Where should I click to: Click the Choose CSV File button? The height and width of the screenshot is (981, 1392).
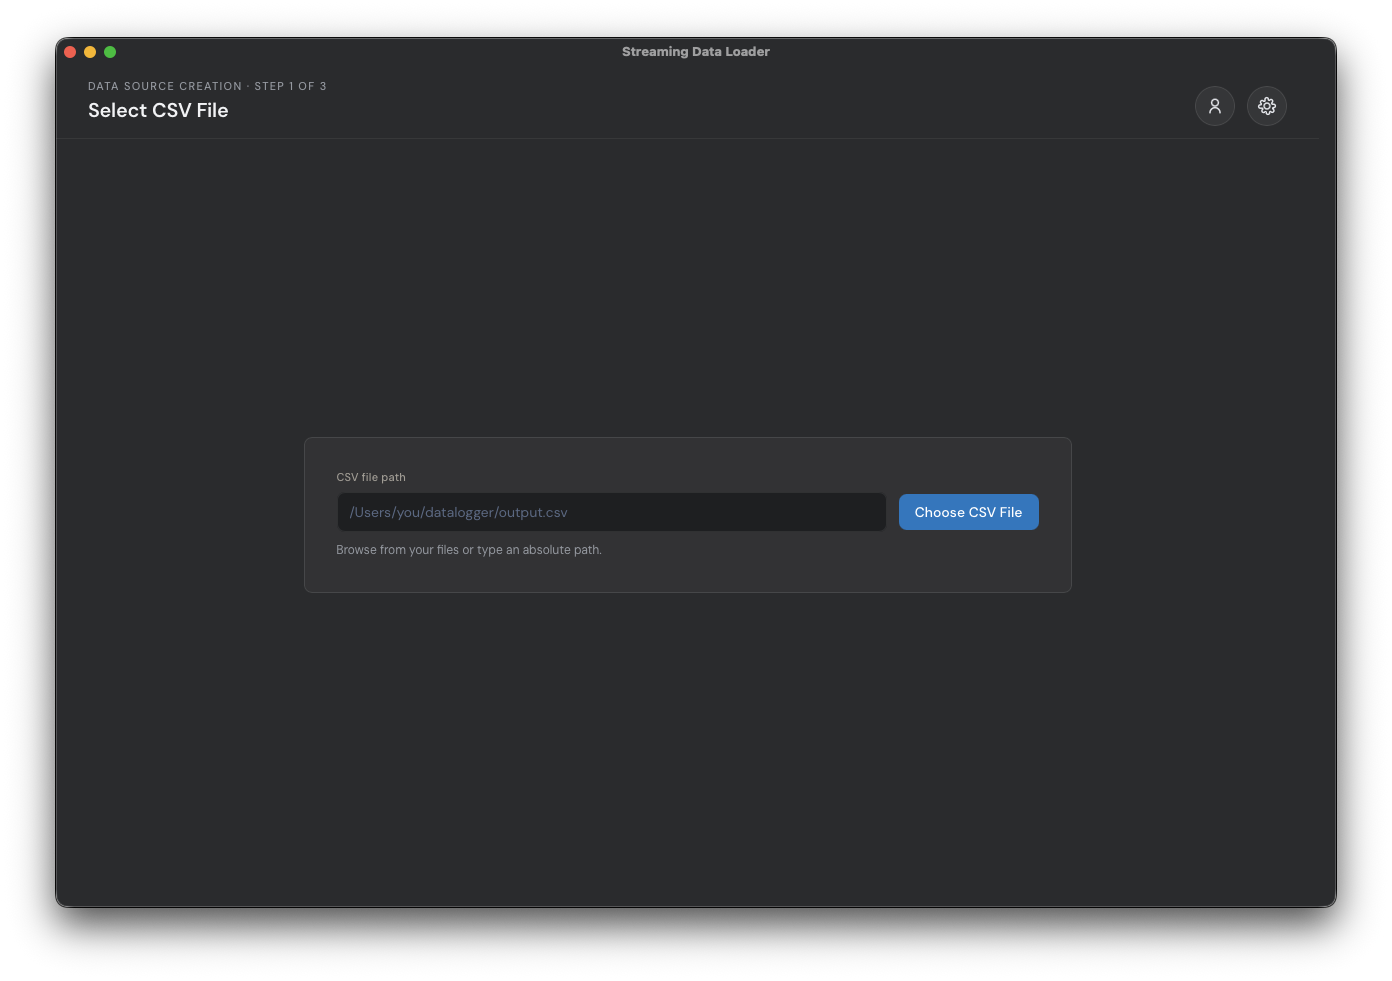pyautogui.click(x=968, y=512)
